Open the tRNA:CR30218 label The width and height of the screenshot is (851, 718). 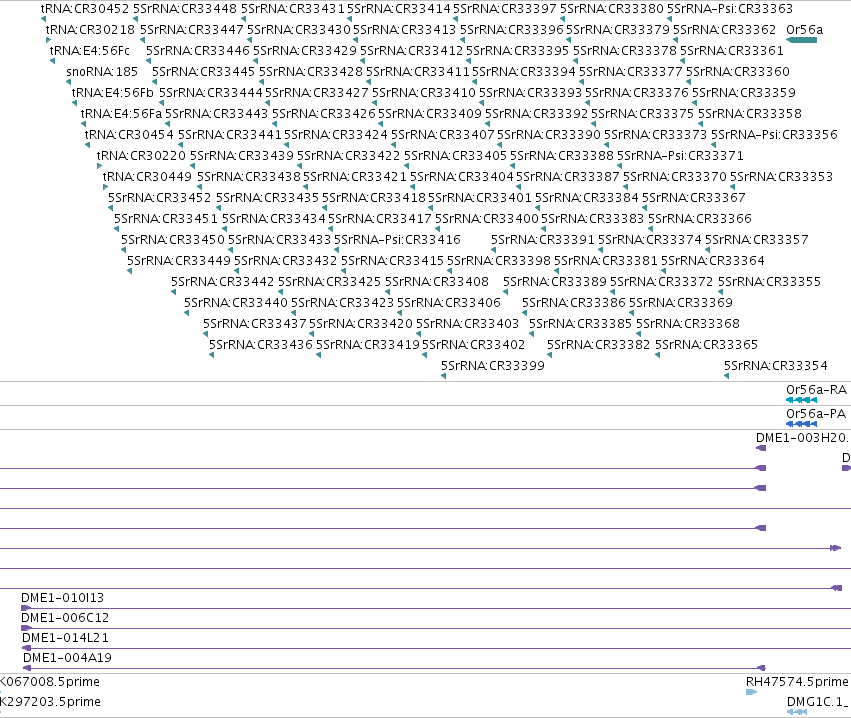coord(90,29)
